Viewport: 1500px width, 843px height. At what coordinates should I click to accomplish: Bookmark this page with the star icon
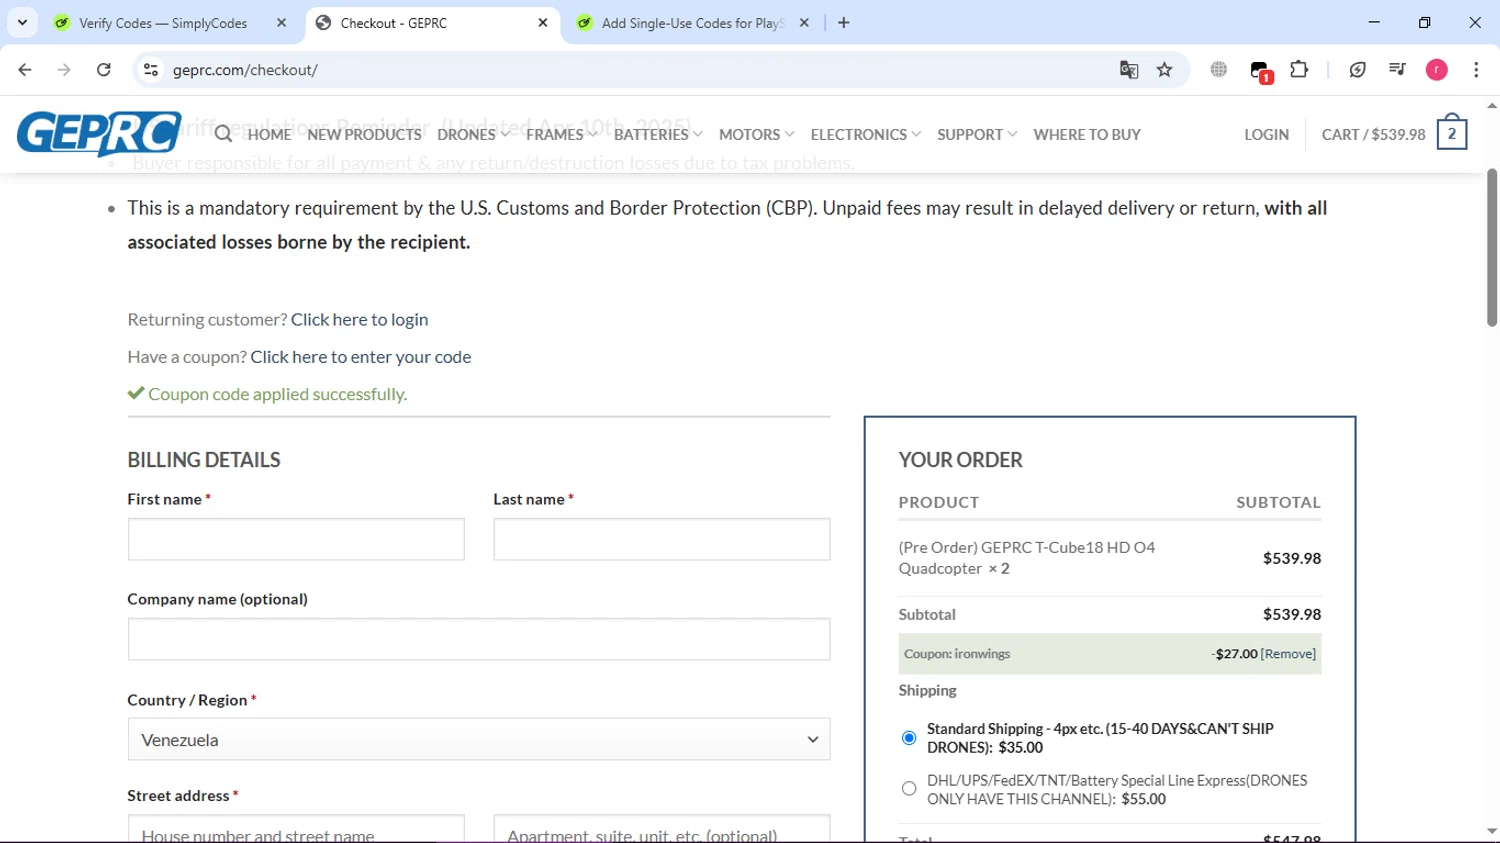coord(1165,70)
